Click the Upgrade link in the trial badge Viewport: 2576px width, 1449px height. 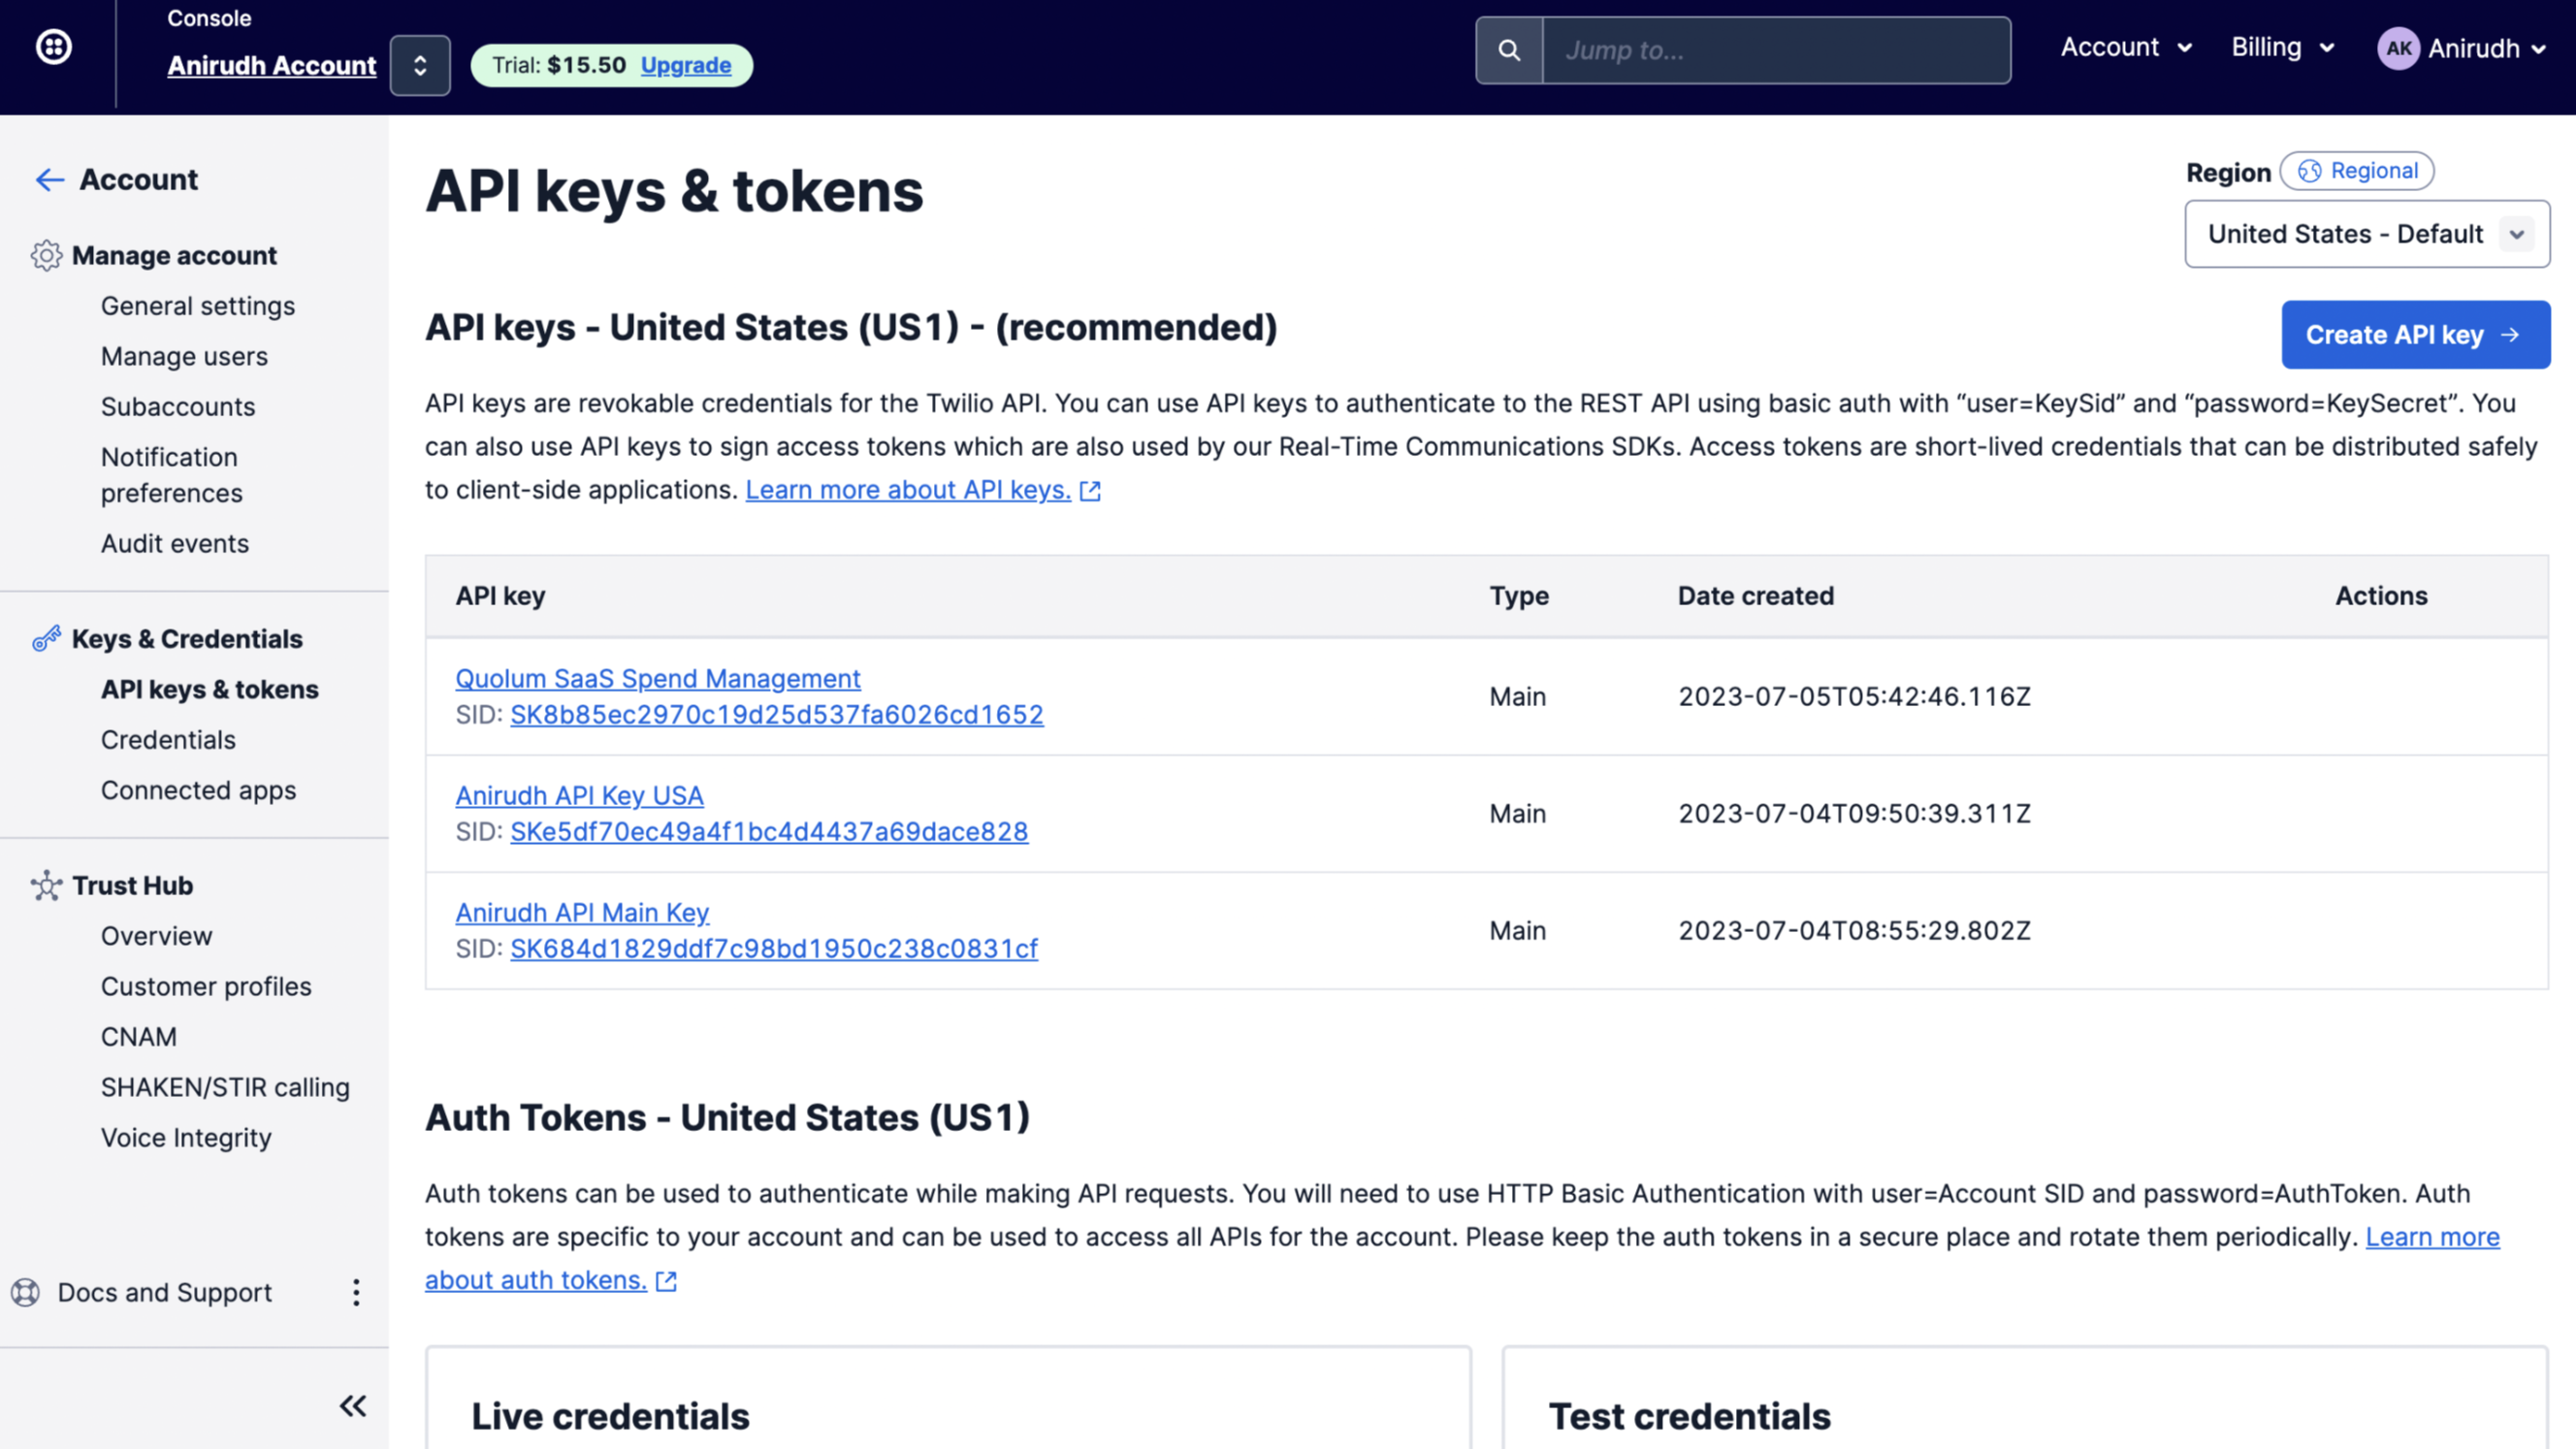click(685, 65)
